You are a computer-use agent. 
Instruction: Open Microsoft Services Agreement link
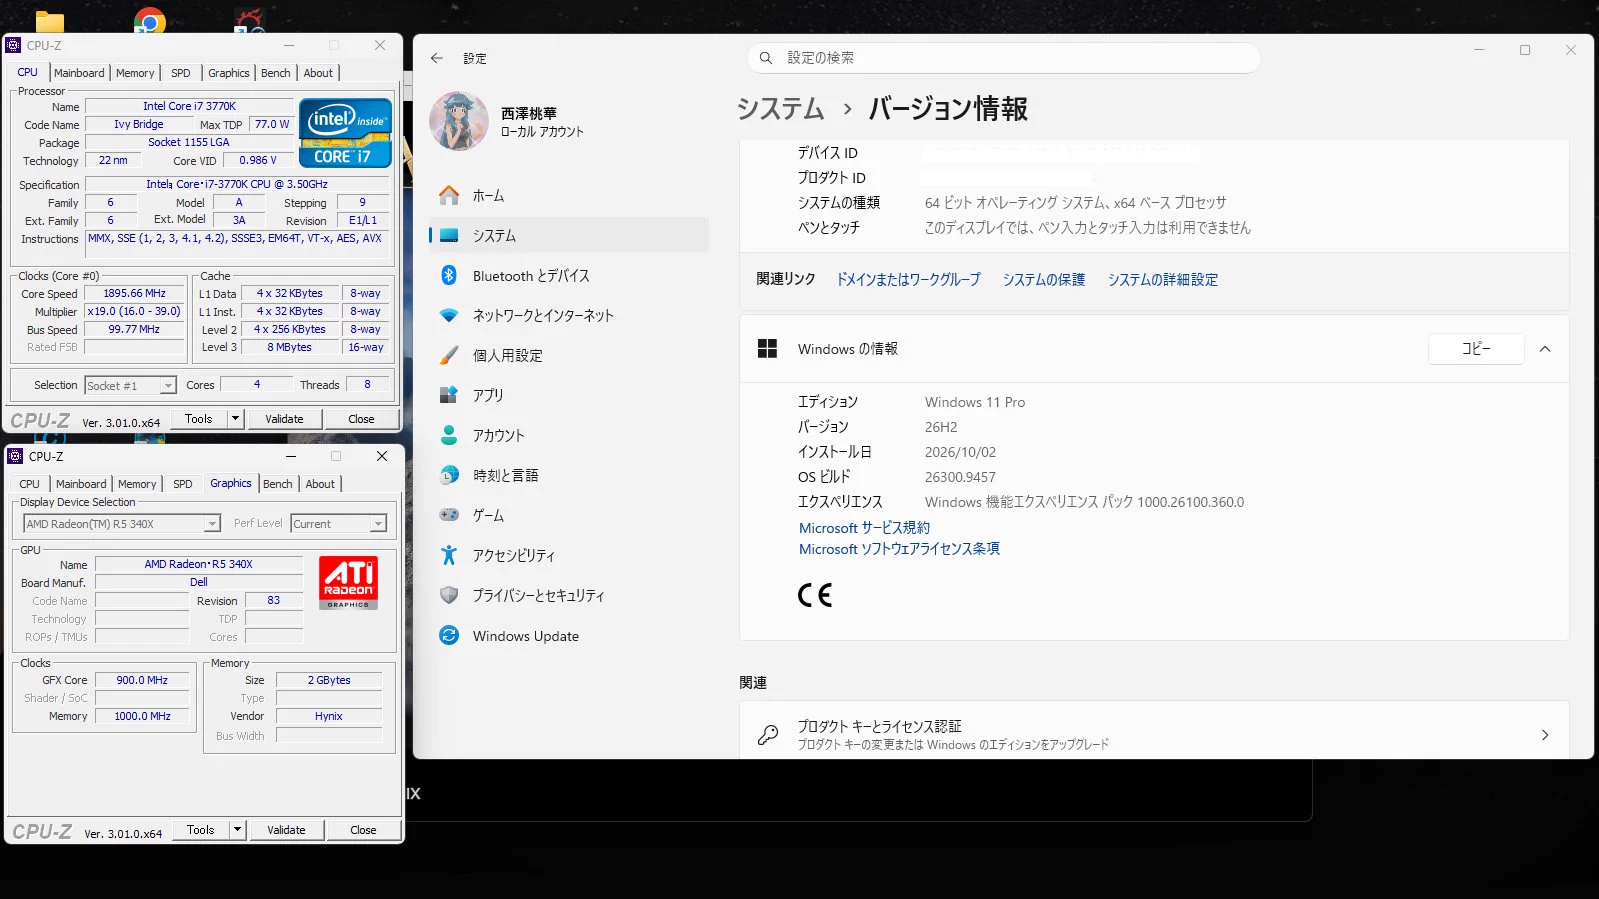pyautogui.click(x=864, y=527)
